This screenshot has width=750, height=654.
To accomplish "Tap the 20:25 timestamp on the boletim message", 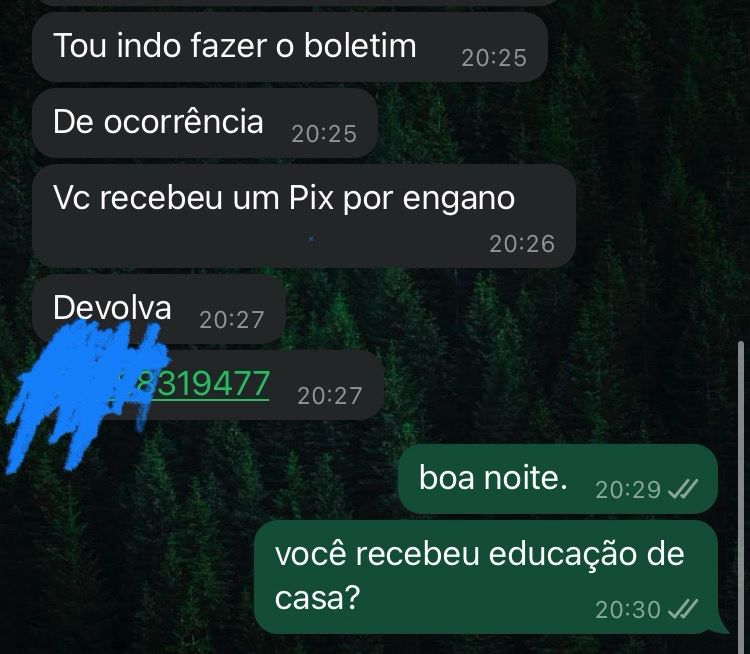I will tap(494, 58).
